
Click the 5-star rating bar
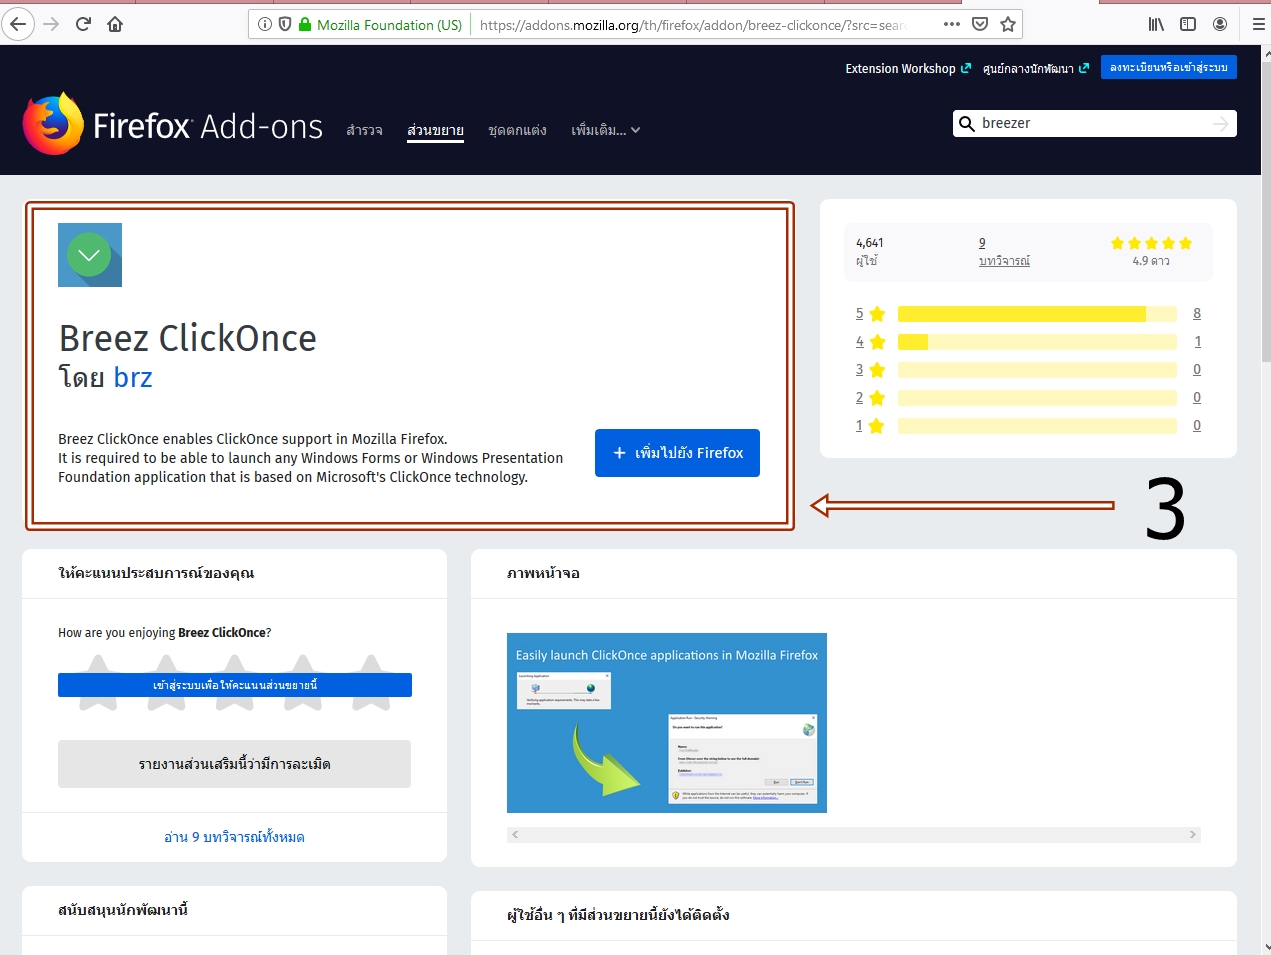click(1037, 314)
